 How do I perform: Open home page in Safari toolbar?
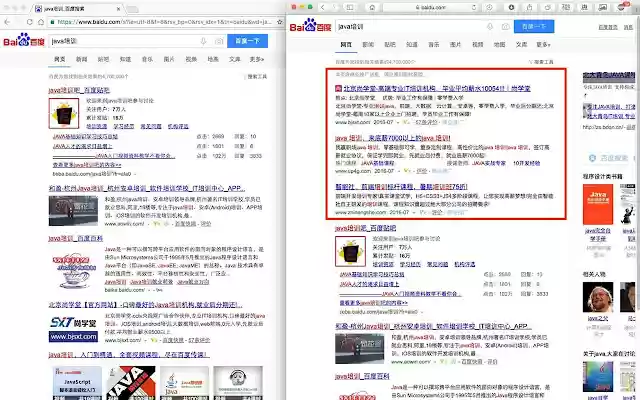[x=372, y=7]
